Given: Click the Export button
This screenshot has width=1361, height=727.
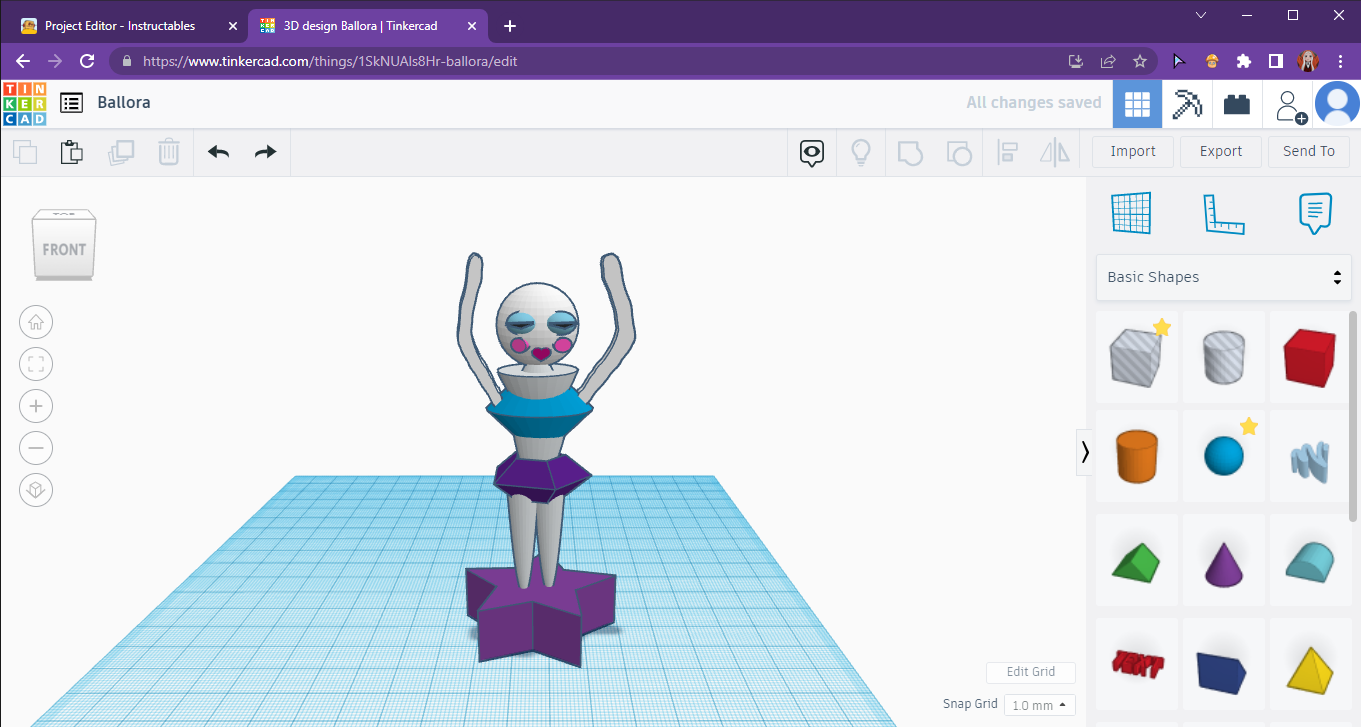Looking at the screenshot, I should click(x=1220, y=151).
